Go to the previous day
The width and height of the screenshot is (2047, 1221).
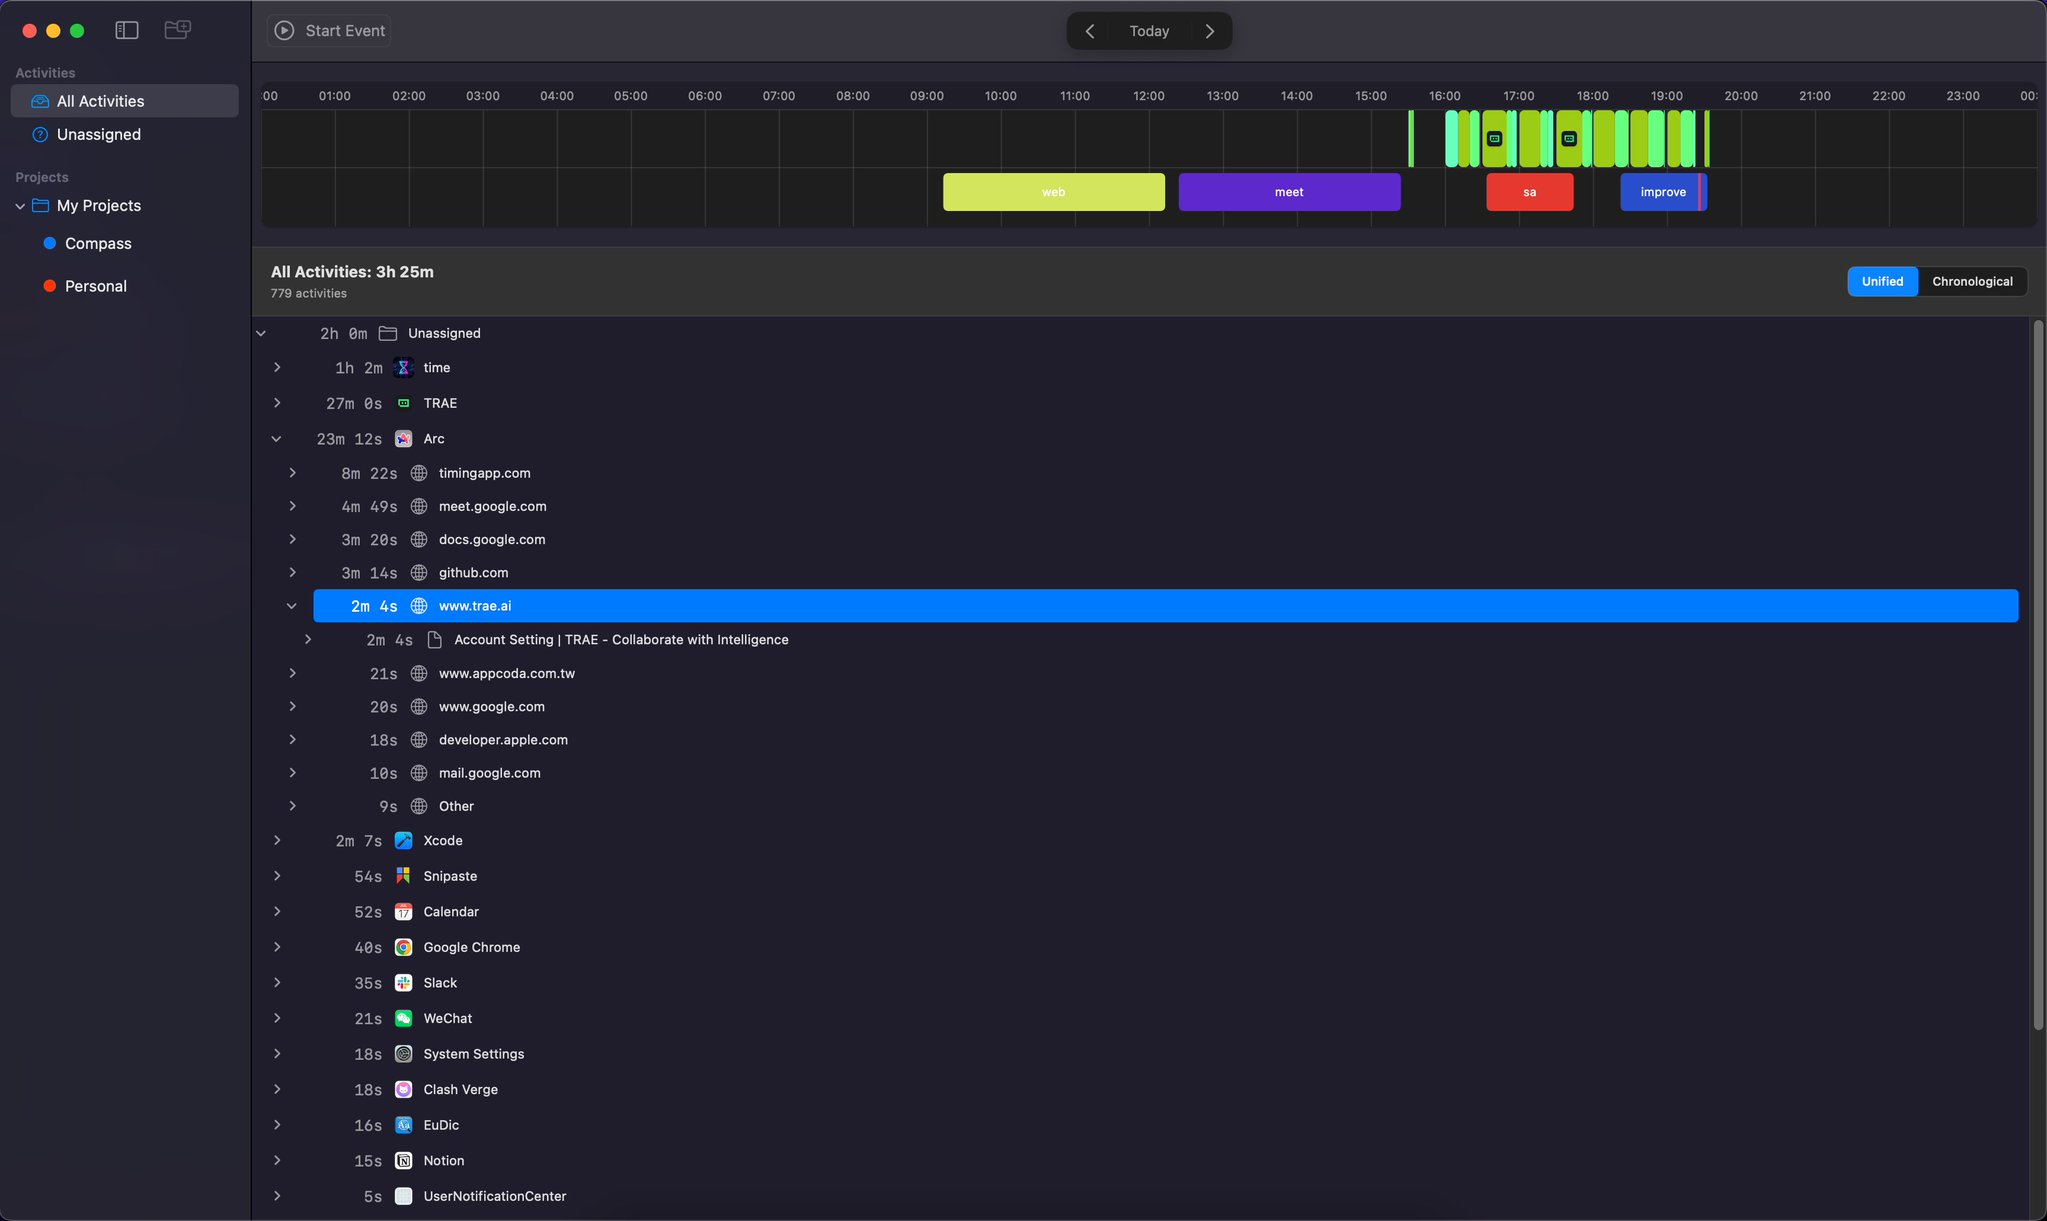pyautogui.click(x=1090, y=31)
